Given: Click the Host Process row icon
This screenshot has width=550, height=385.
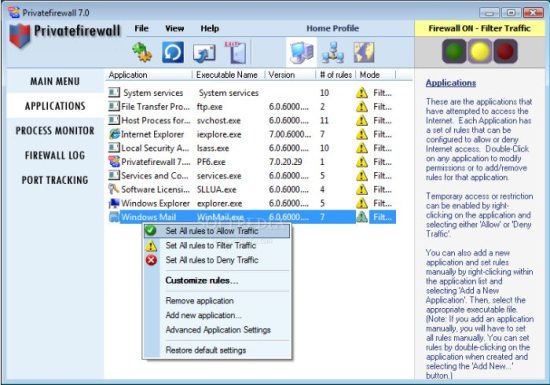Looking at the screenshot, I should [114, 120].
